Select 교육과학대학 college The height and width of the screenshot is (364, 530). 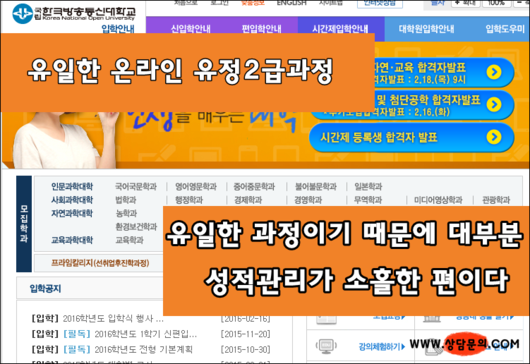[72, 240]
